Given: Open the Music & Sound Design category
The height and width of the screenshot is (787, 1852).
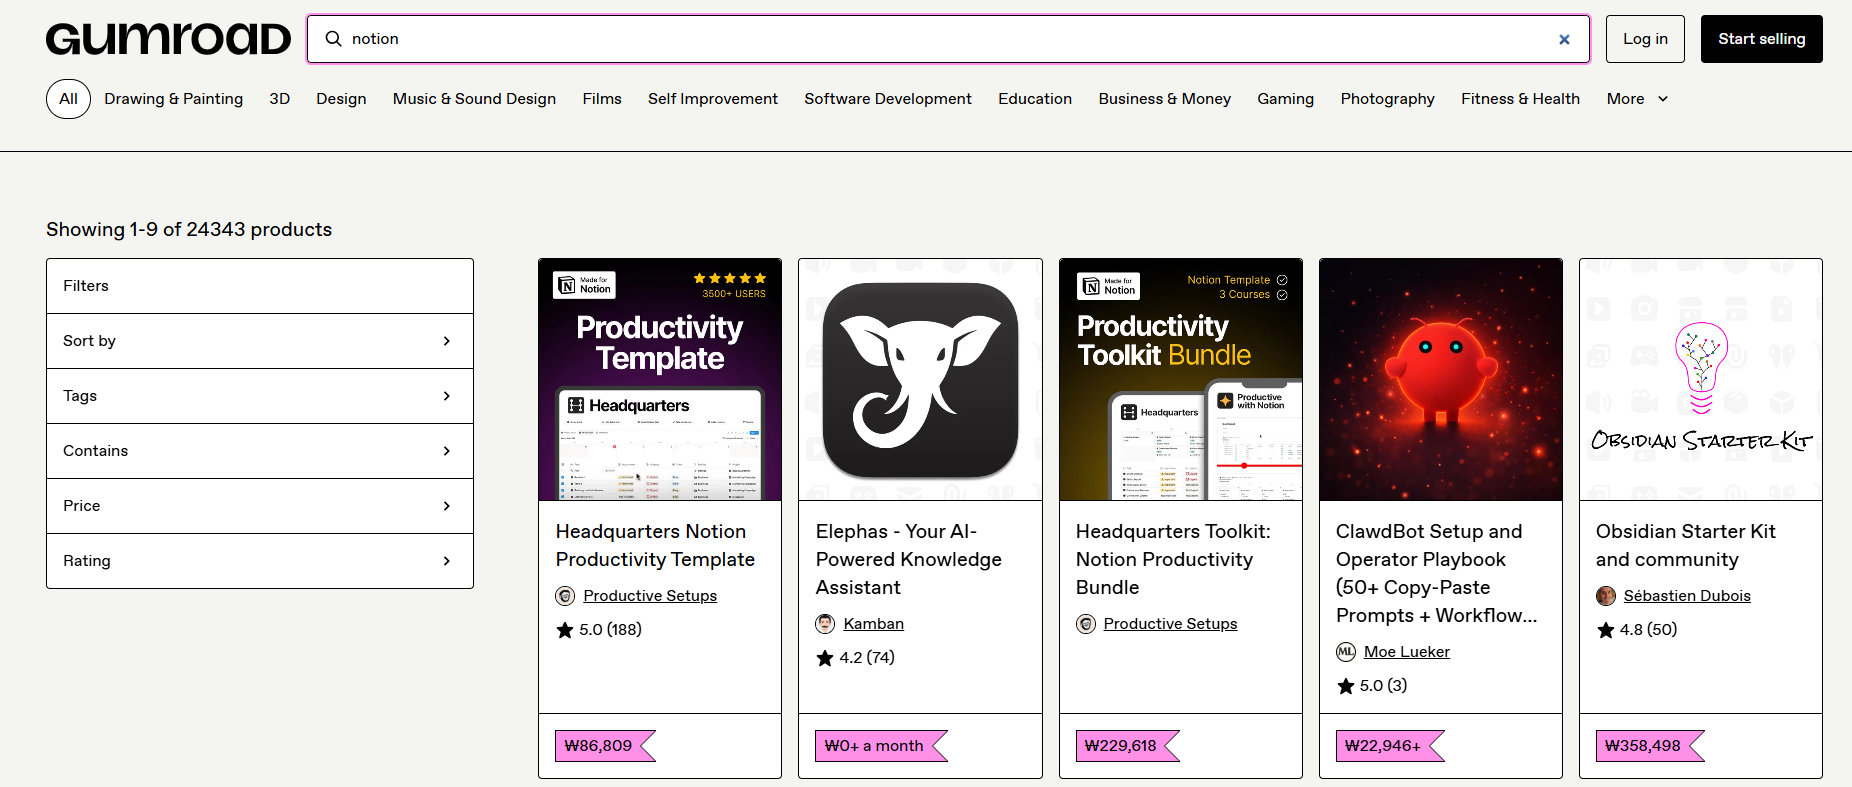Looking at the screenshot, I should 474,99.
